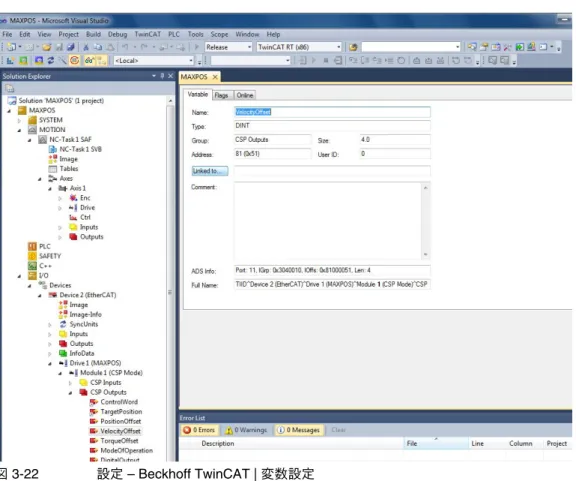Click the Solution Explorer vertical scrollbar
576x481 pixels.
pyautogui.click(x=170, y=279)
